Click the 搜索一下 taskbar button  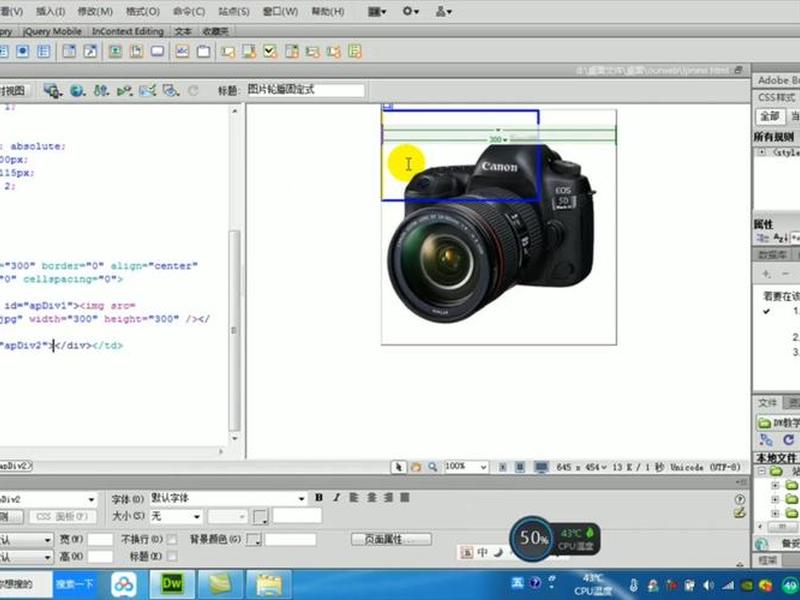pyautogui.click(x=76, y=584)
